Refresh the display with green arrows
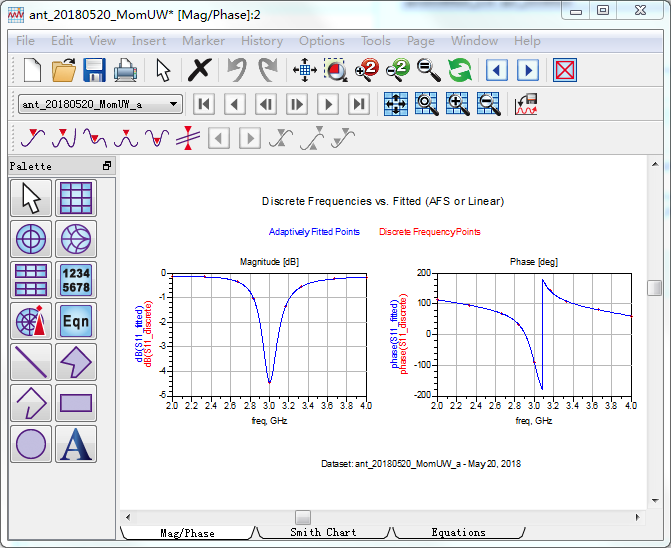Viewport: 671px width, 548px height. (x=460, y=70)
